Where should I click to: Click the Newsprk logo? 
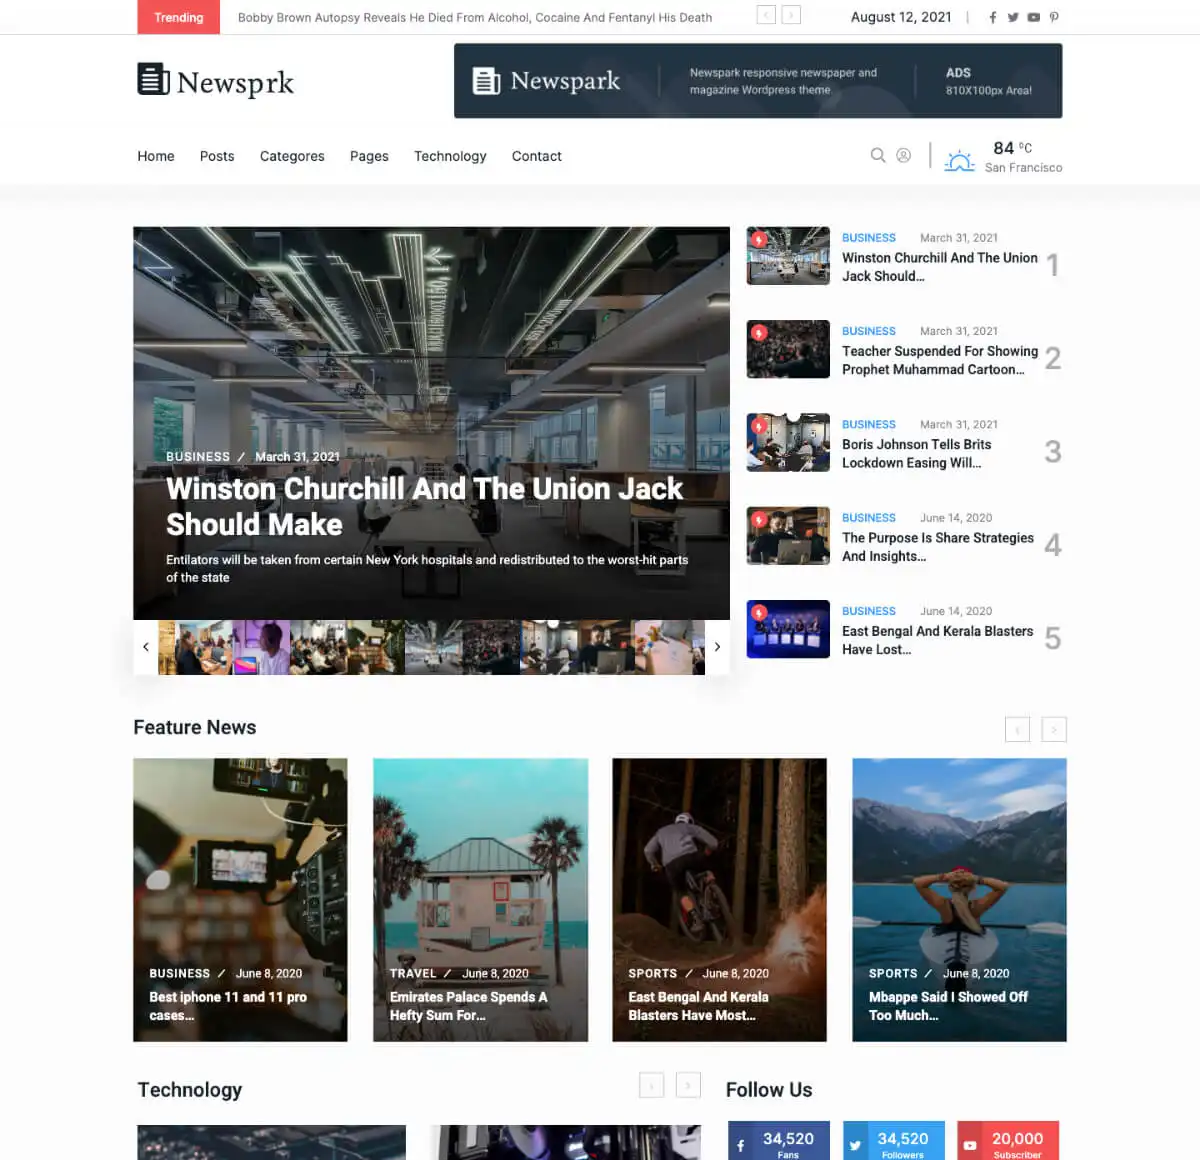pyautogui.click(x=215, y=81)
